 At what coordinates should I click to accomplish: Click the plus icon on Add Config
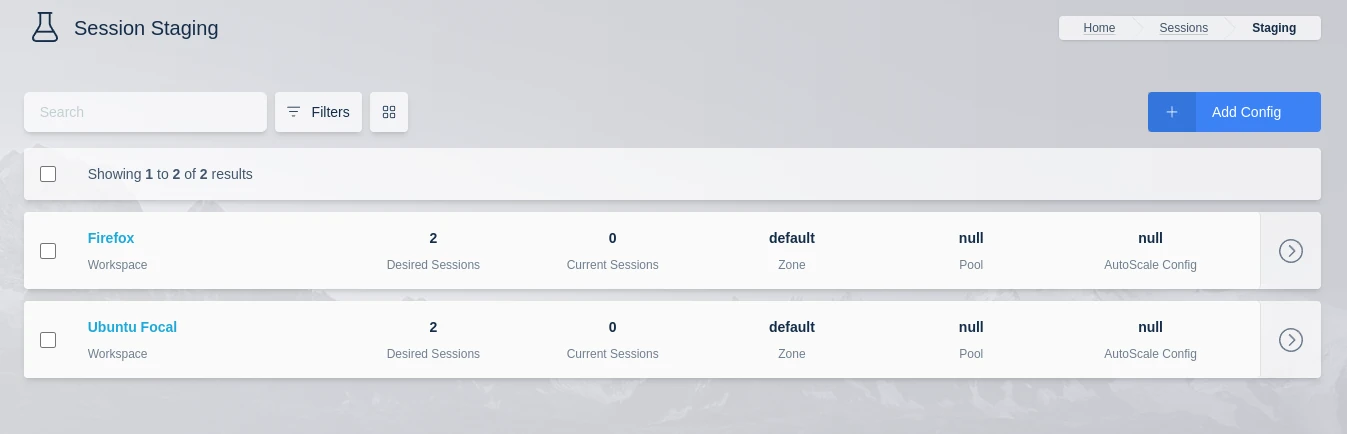[x=1172, y=112]
